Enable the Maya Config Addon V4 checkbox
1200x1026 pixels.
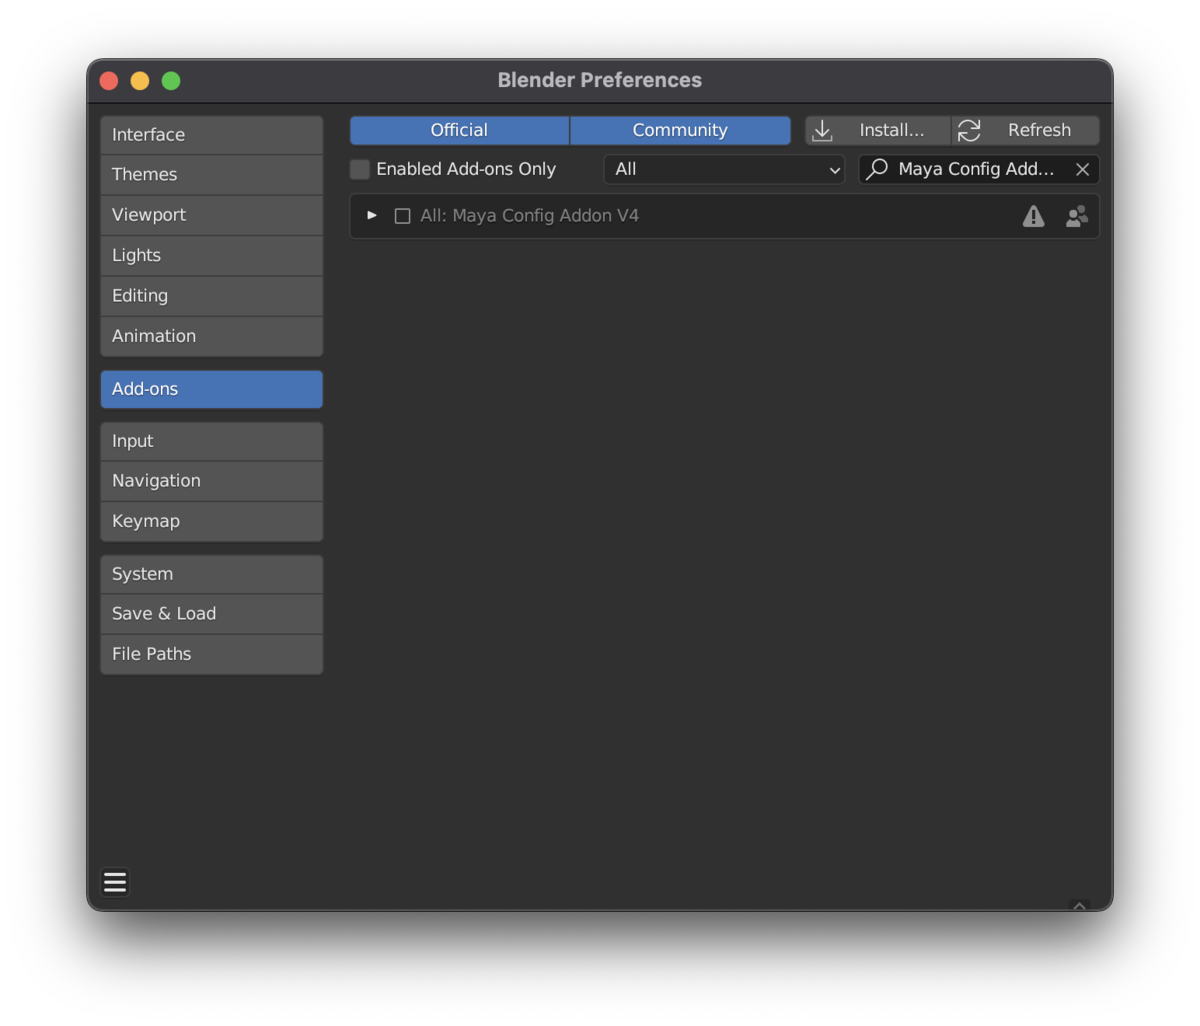pyautogui.click(x=402, y=216)
